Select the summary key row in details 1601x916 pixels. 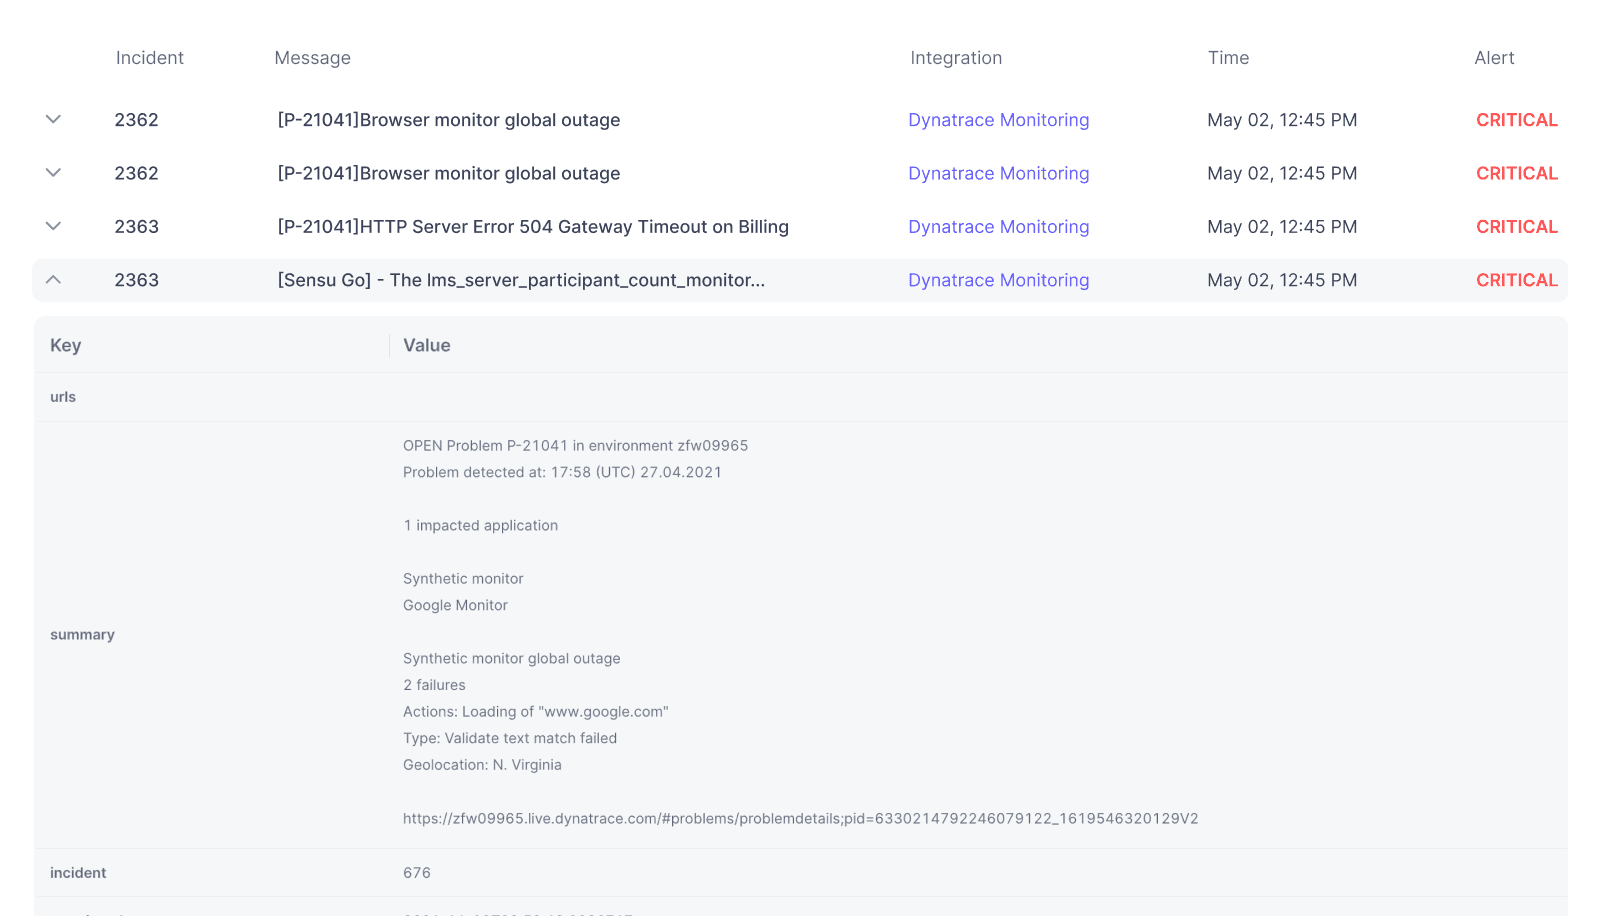click(82, 634)
